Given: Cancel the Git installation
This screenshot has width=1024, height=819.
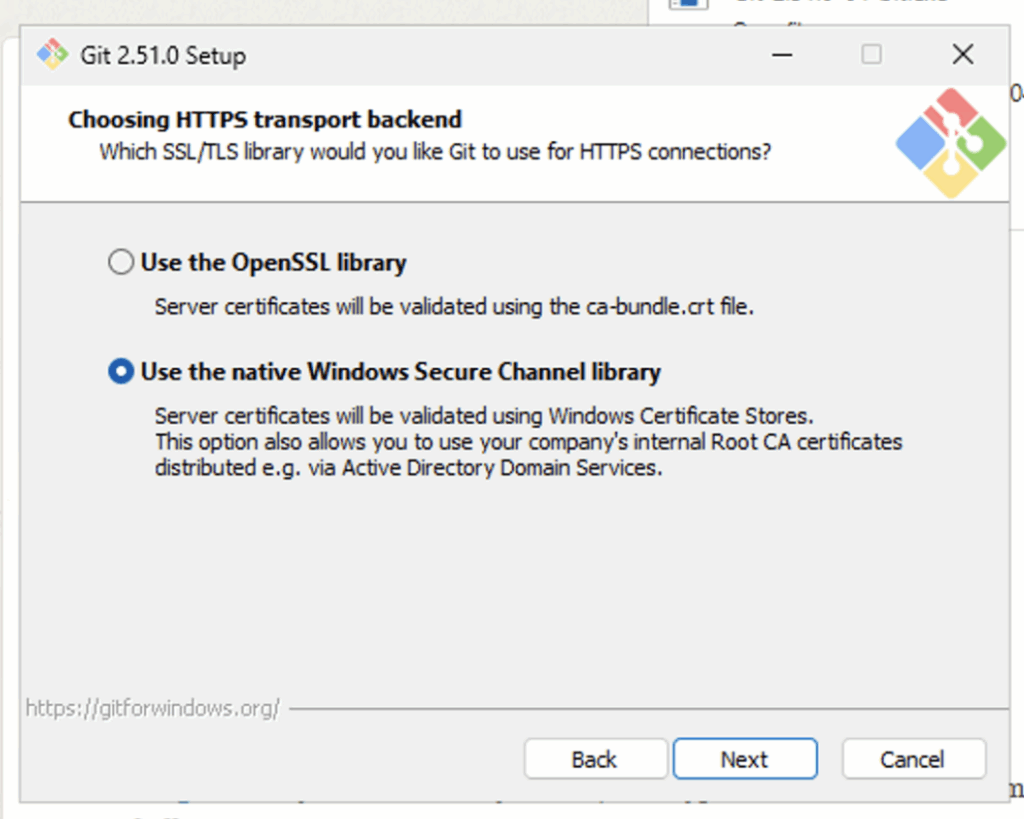Looking at the screenshot, I should click(x=912, y=759).
